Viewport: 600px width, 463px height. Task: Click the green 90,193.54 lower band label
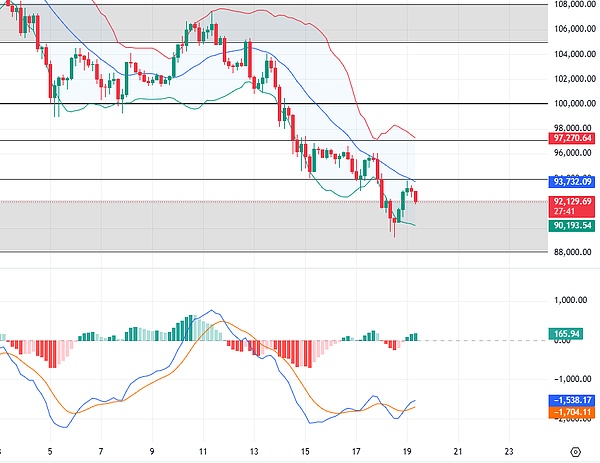[572, 226]
